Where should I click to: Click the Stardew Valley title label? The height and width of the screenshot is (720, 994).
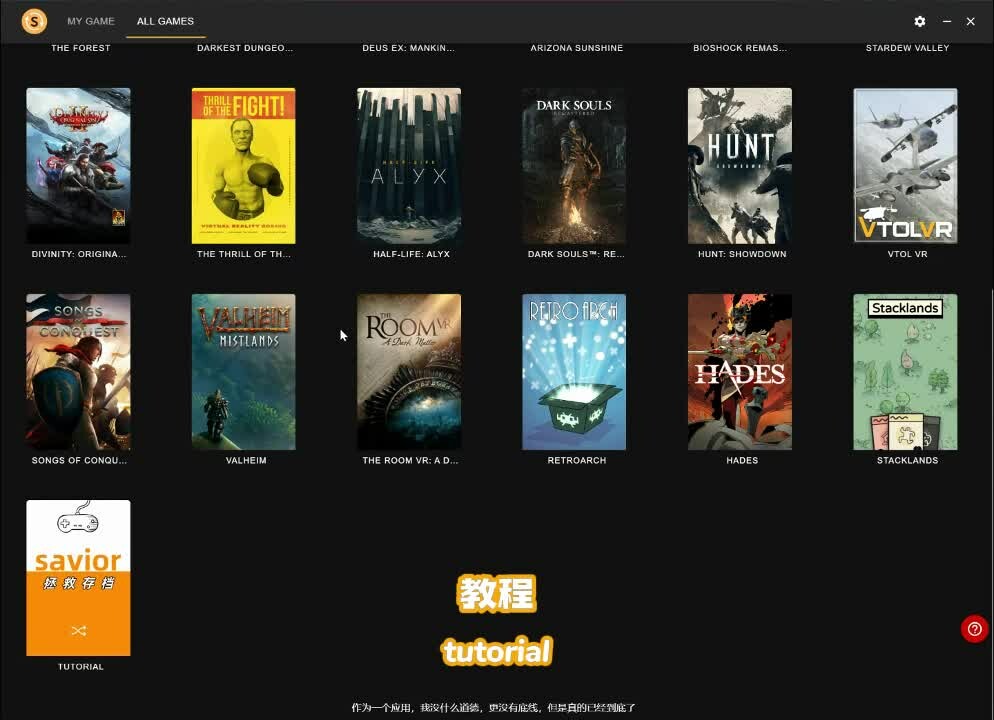[x=907, y=48]
